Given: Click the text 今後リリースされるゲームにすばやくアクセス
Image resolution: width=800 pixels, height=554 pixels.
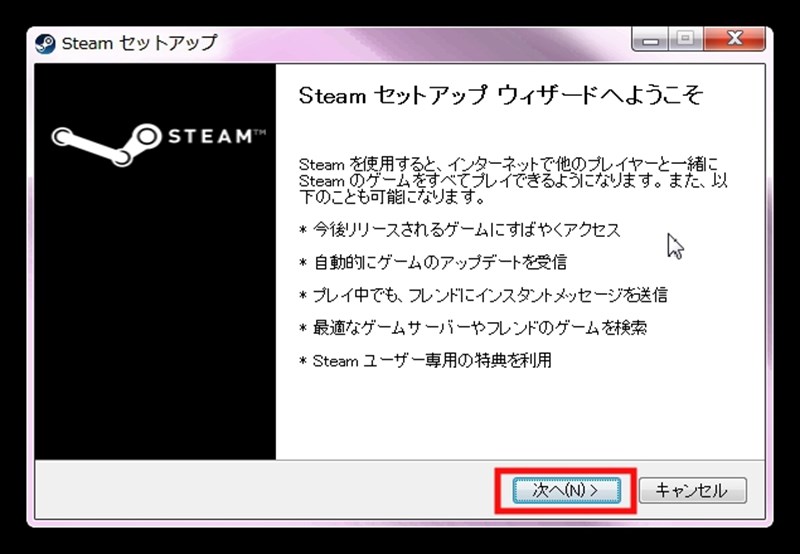Looking at the screenshot, I should [x=466, y=230].
